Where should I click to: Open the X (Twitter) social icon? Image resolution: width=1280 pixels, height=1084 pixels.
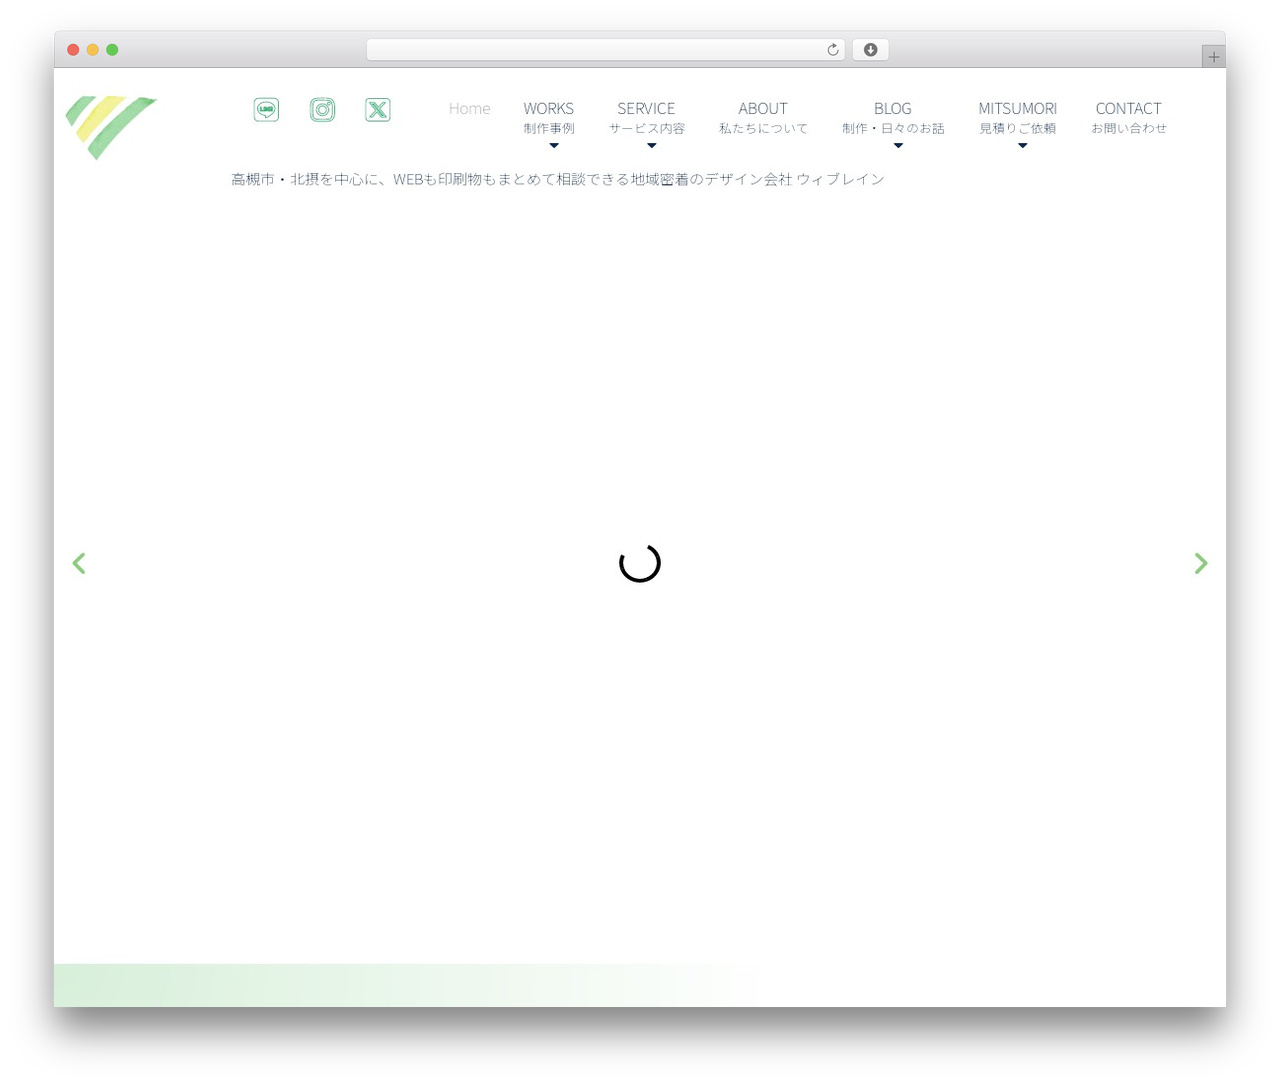pyautogui.click(x=378, y=110)
